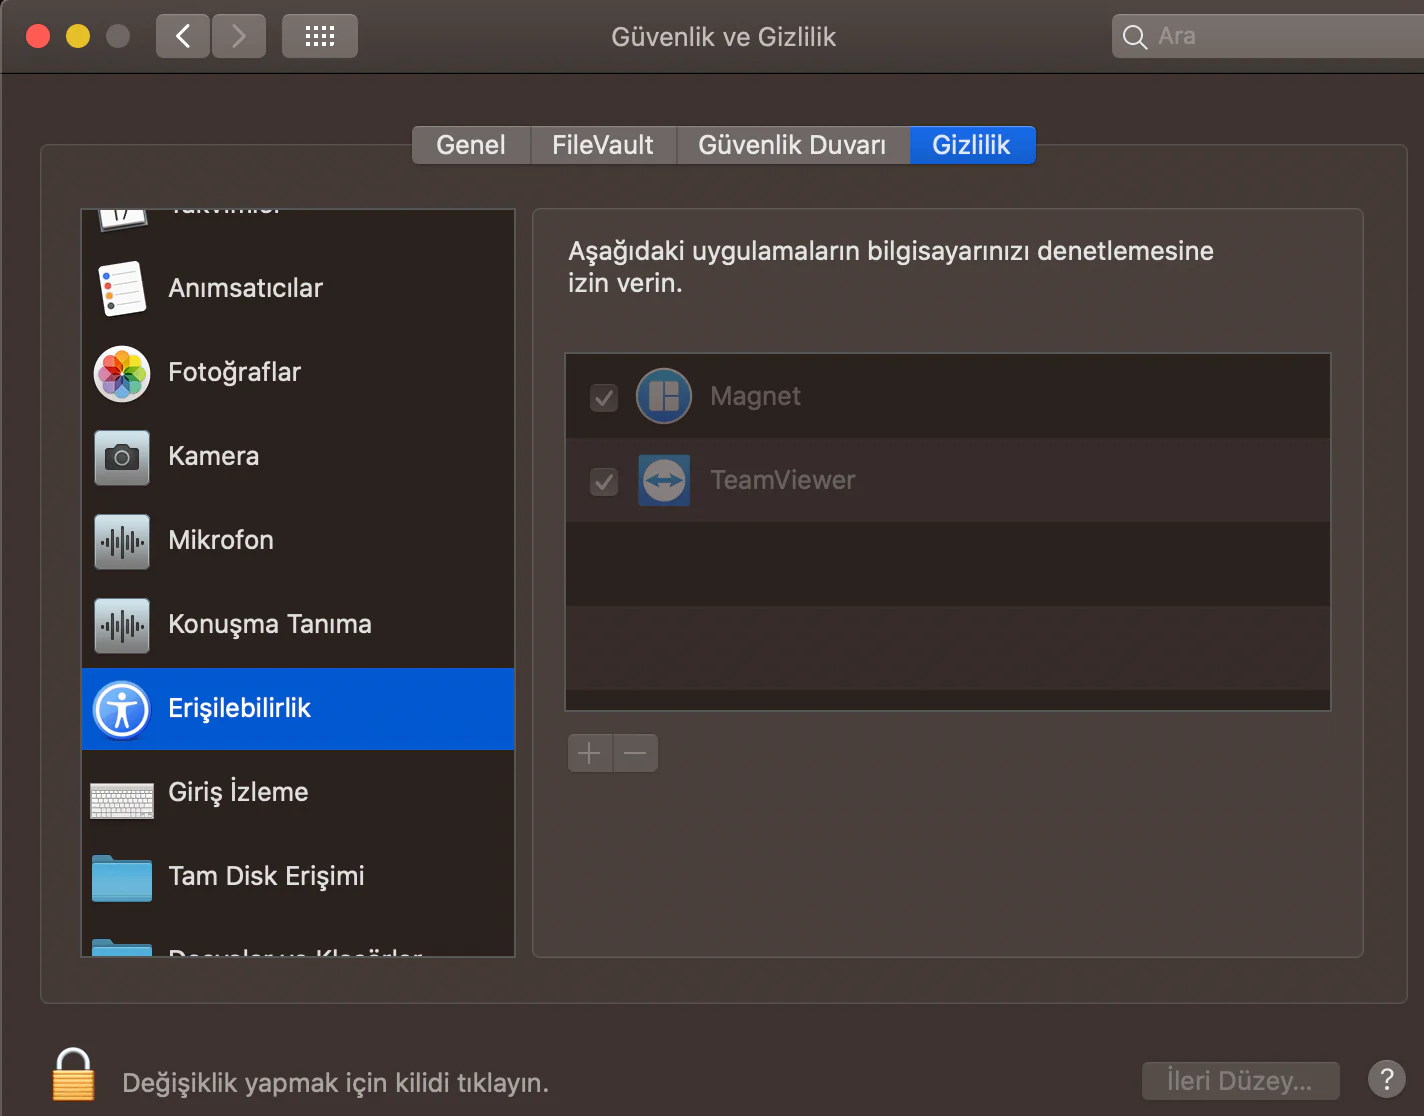Select Konuşma Tanıma speech recognition icon
This screenshot has width=1424, height=1116.
[121, 625]
